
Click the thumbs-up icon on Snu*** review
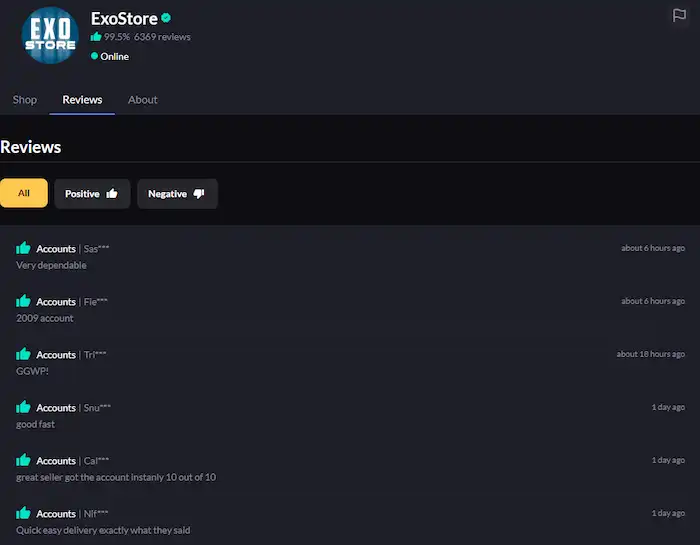[23, 407]
